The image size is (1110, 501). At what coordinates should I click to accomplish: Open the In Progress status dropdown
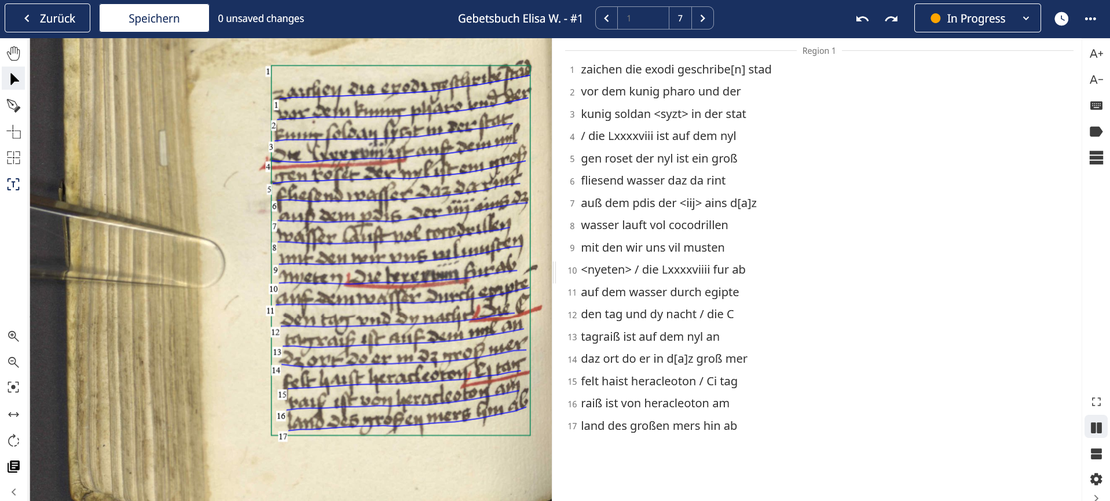pyautogui.click(x=977, y=19)
